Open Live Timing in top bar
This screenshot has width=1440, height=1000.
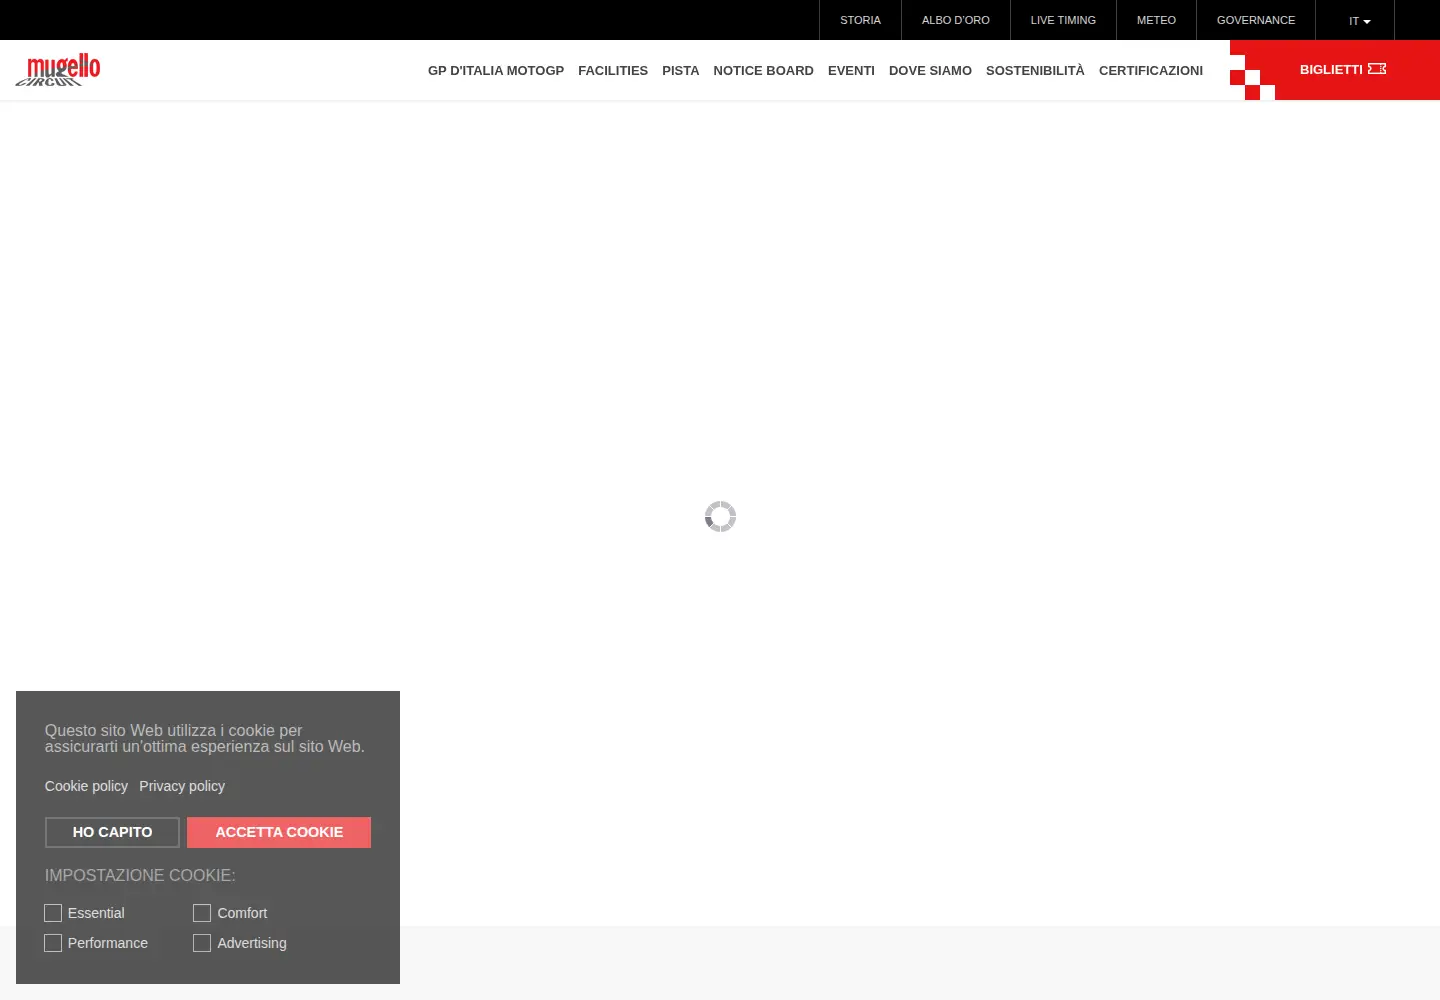click(x=1063, y=20)
